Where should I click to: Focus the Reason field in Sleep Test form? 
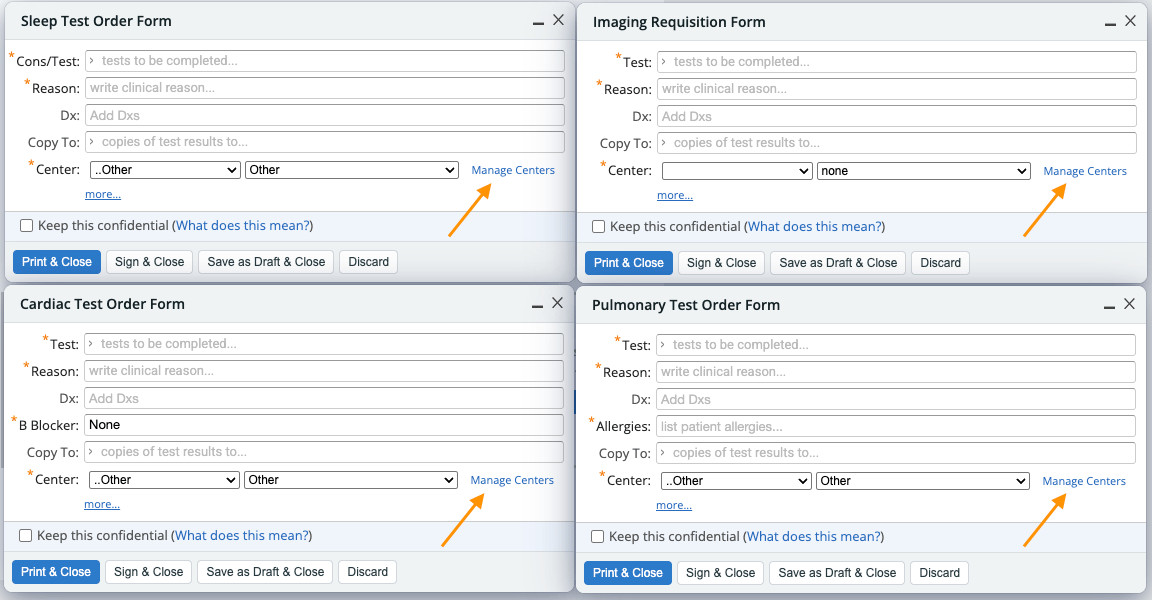pyautogui.click(x=325, y=88)
